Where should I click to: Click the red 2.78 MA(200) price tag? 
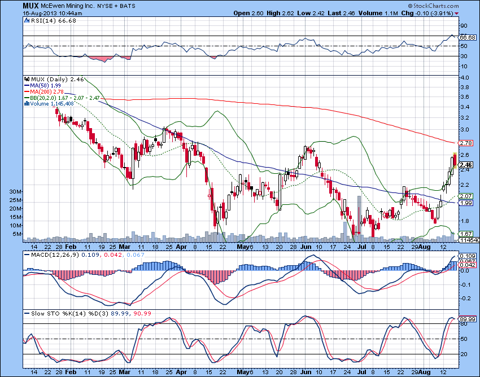tap(466, 143)
